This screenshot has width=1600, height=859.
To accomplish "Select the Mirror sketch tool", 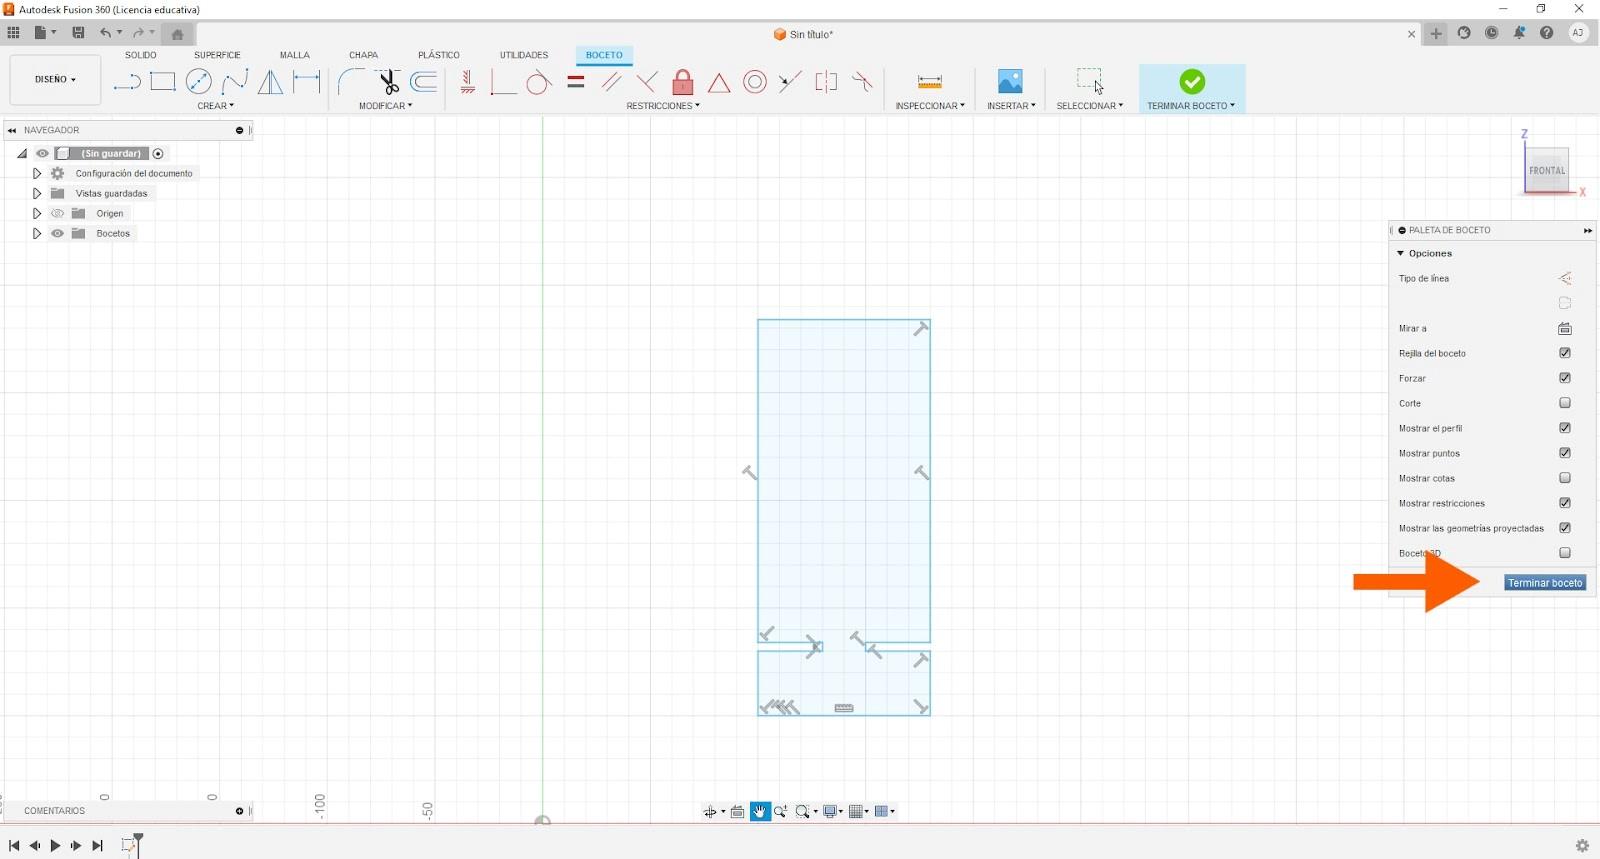I will click(x=270, y=82).
